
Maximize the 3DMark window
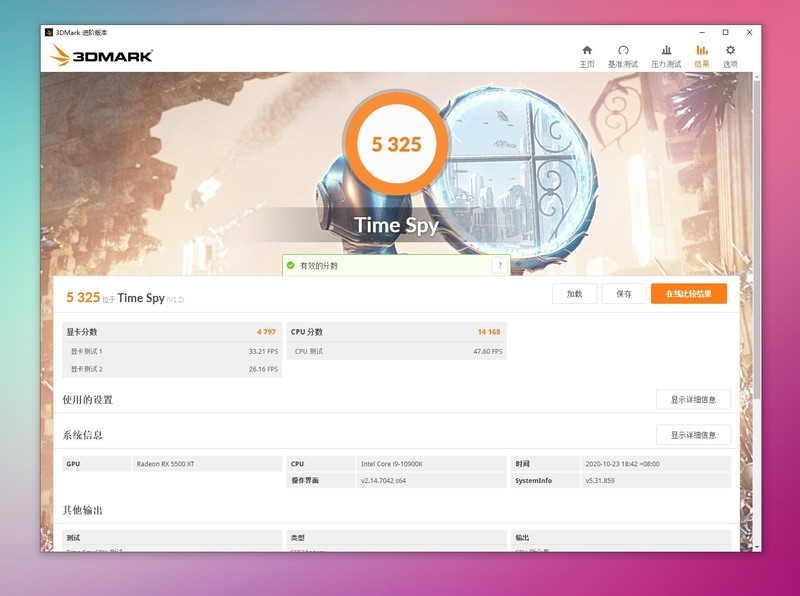pos(726,32)
